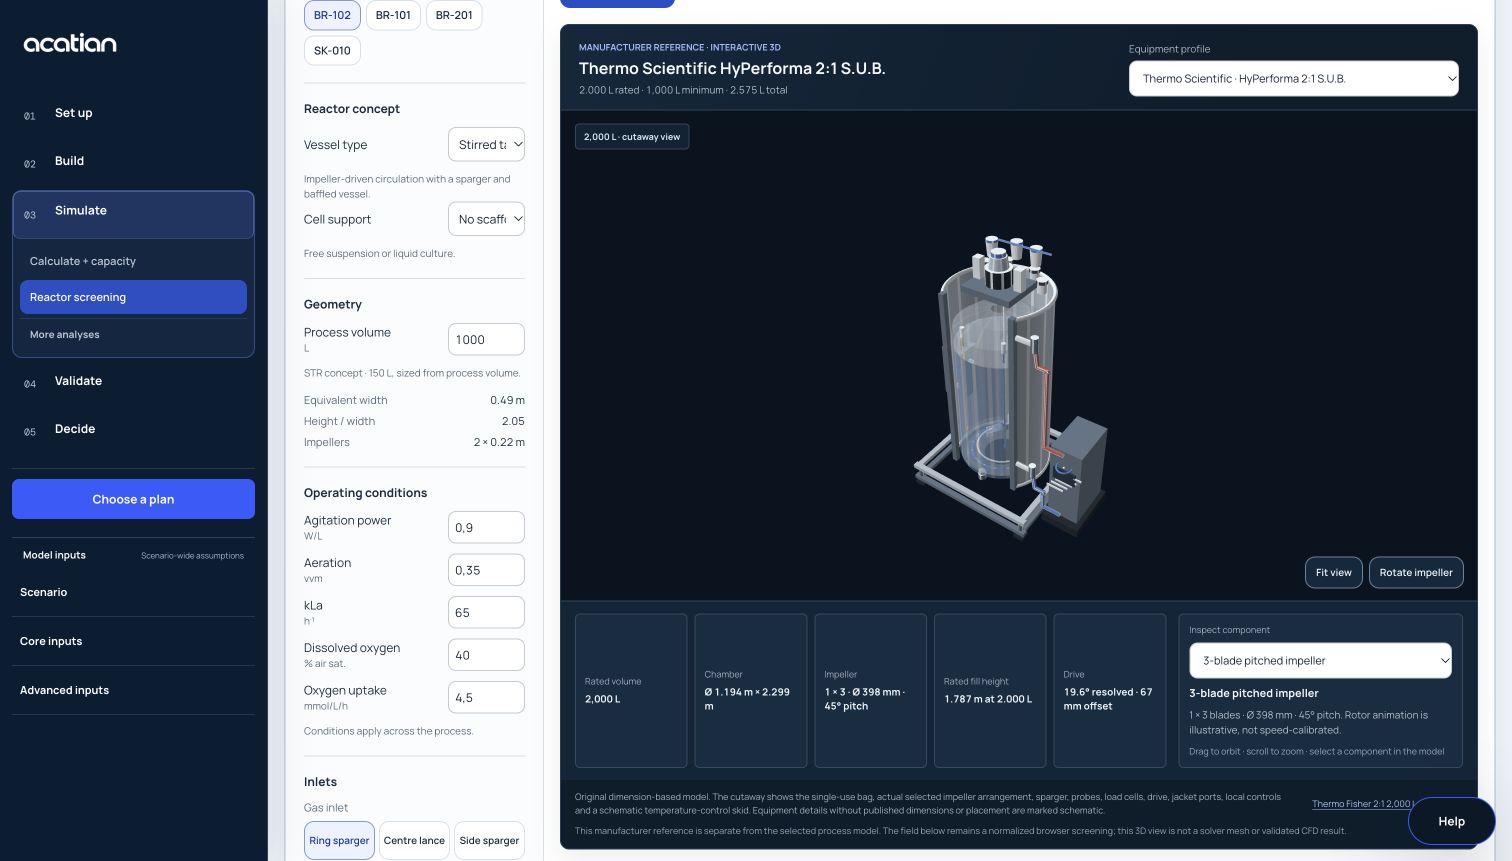Click the Rated volume 2,000 L card
The image size is (1512, 861).
coord(631,690)
